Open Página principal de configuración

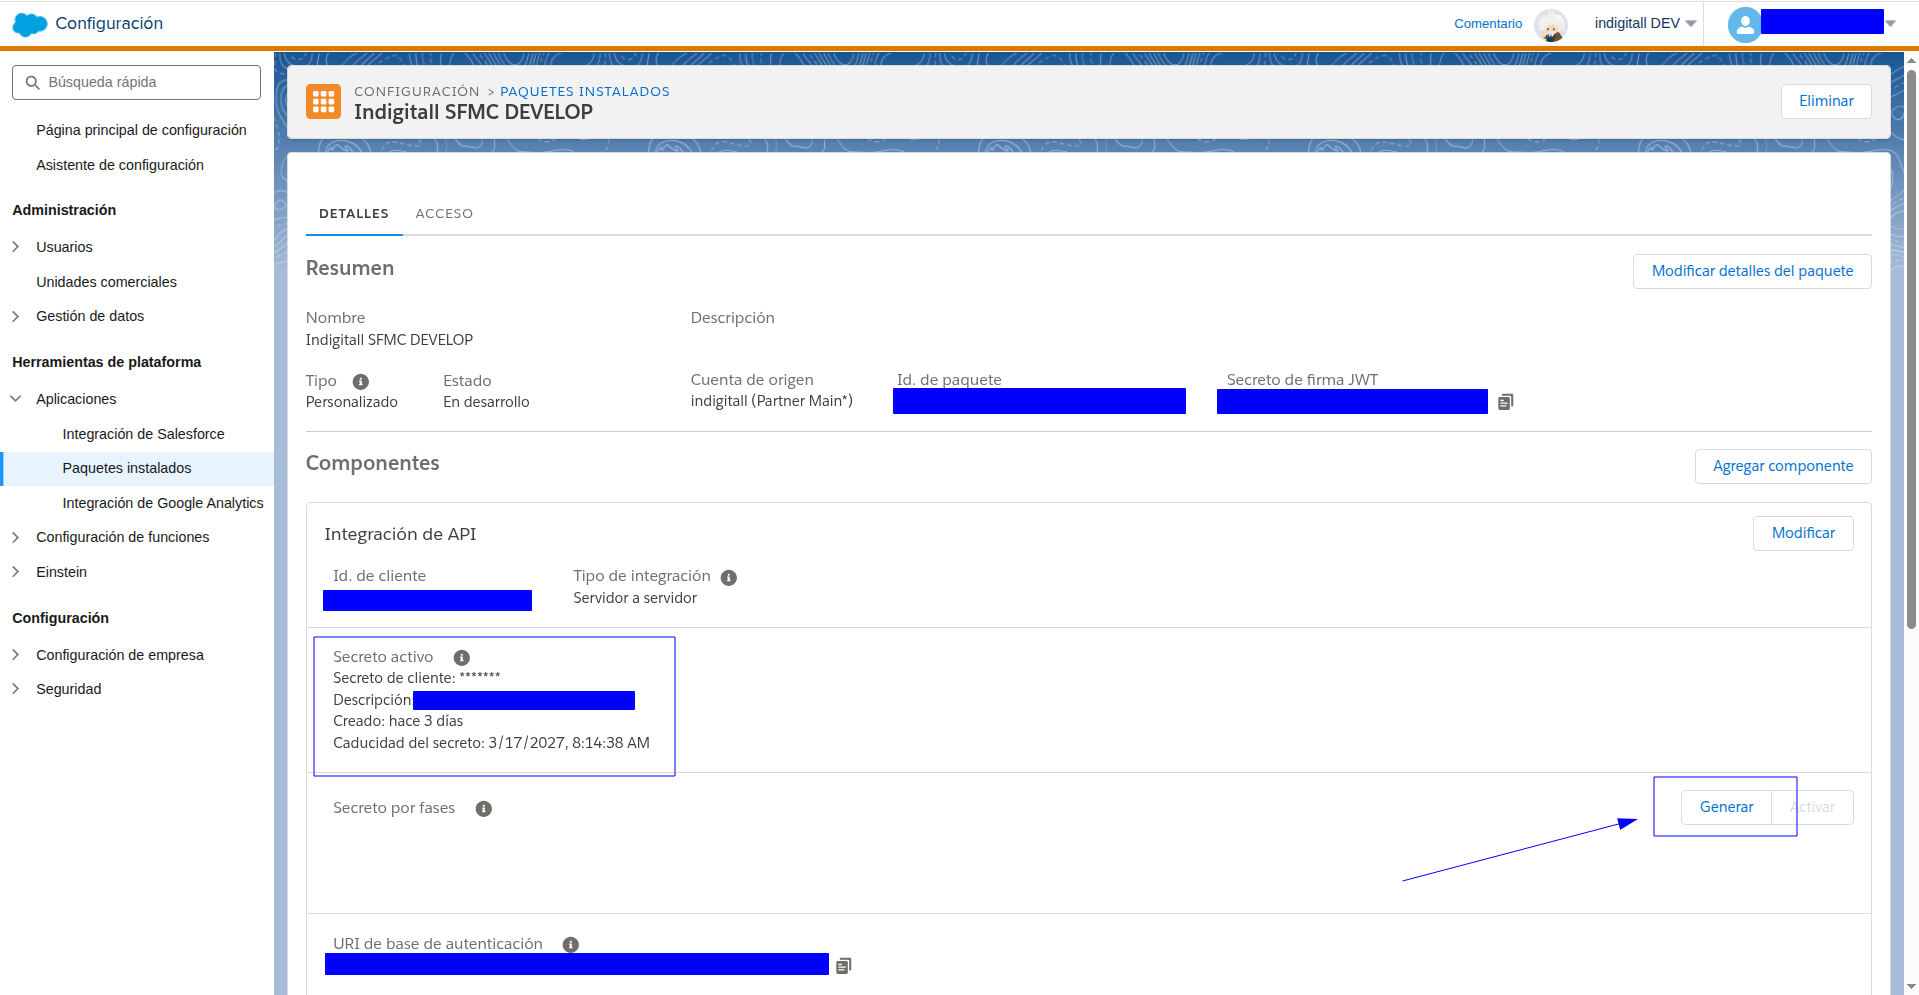pos(141,130)
